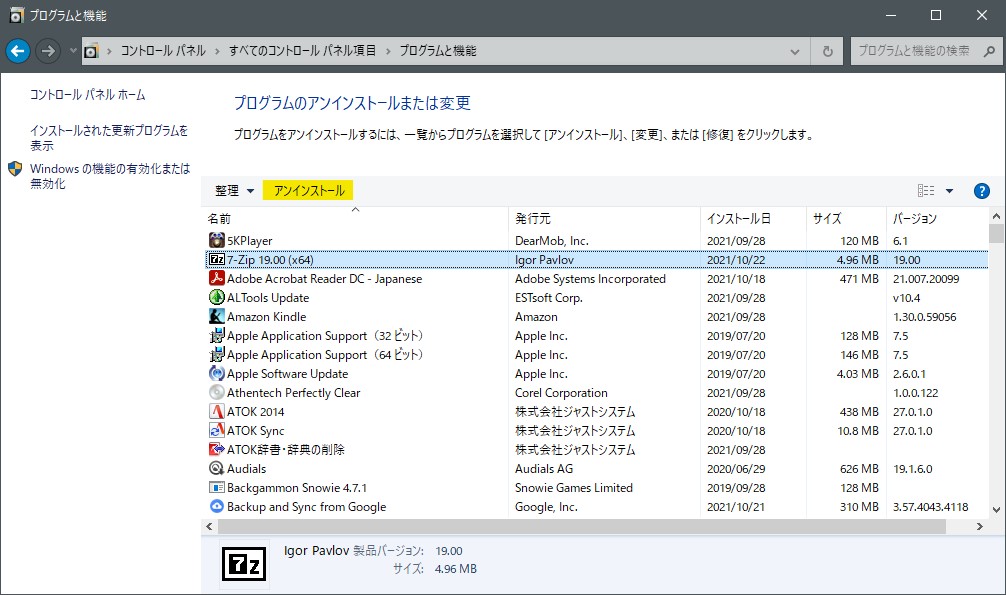
Task: Select Apple Software Update name text
Action: [x=287, y=374]
